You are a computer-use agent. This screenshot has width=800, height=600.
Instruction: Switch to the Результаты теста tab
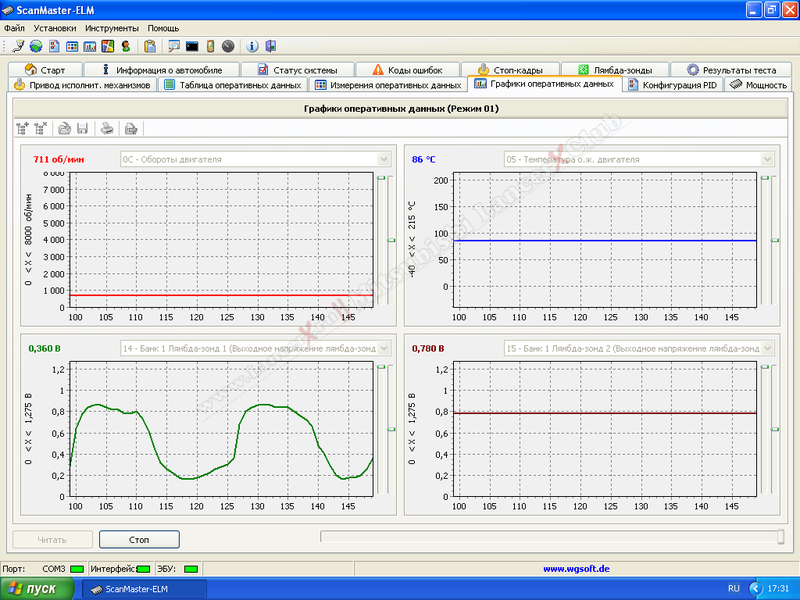pos(731,69)
